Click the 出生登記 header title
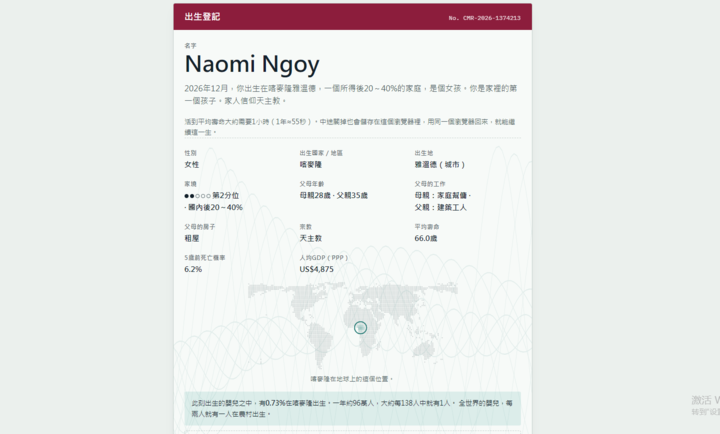The height and width of the screenshot is (434, 720). point(202,17)
